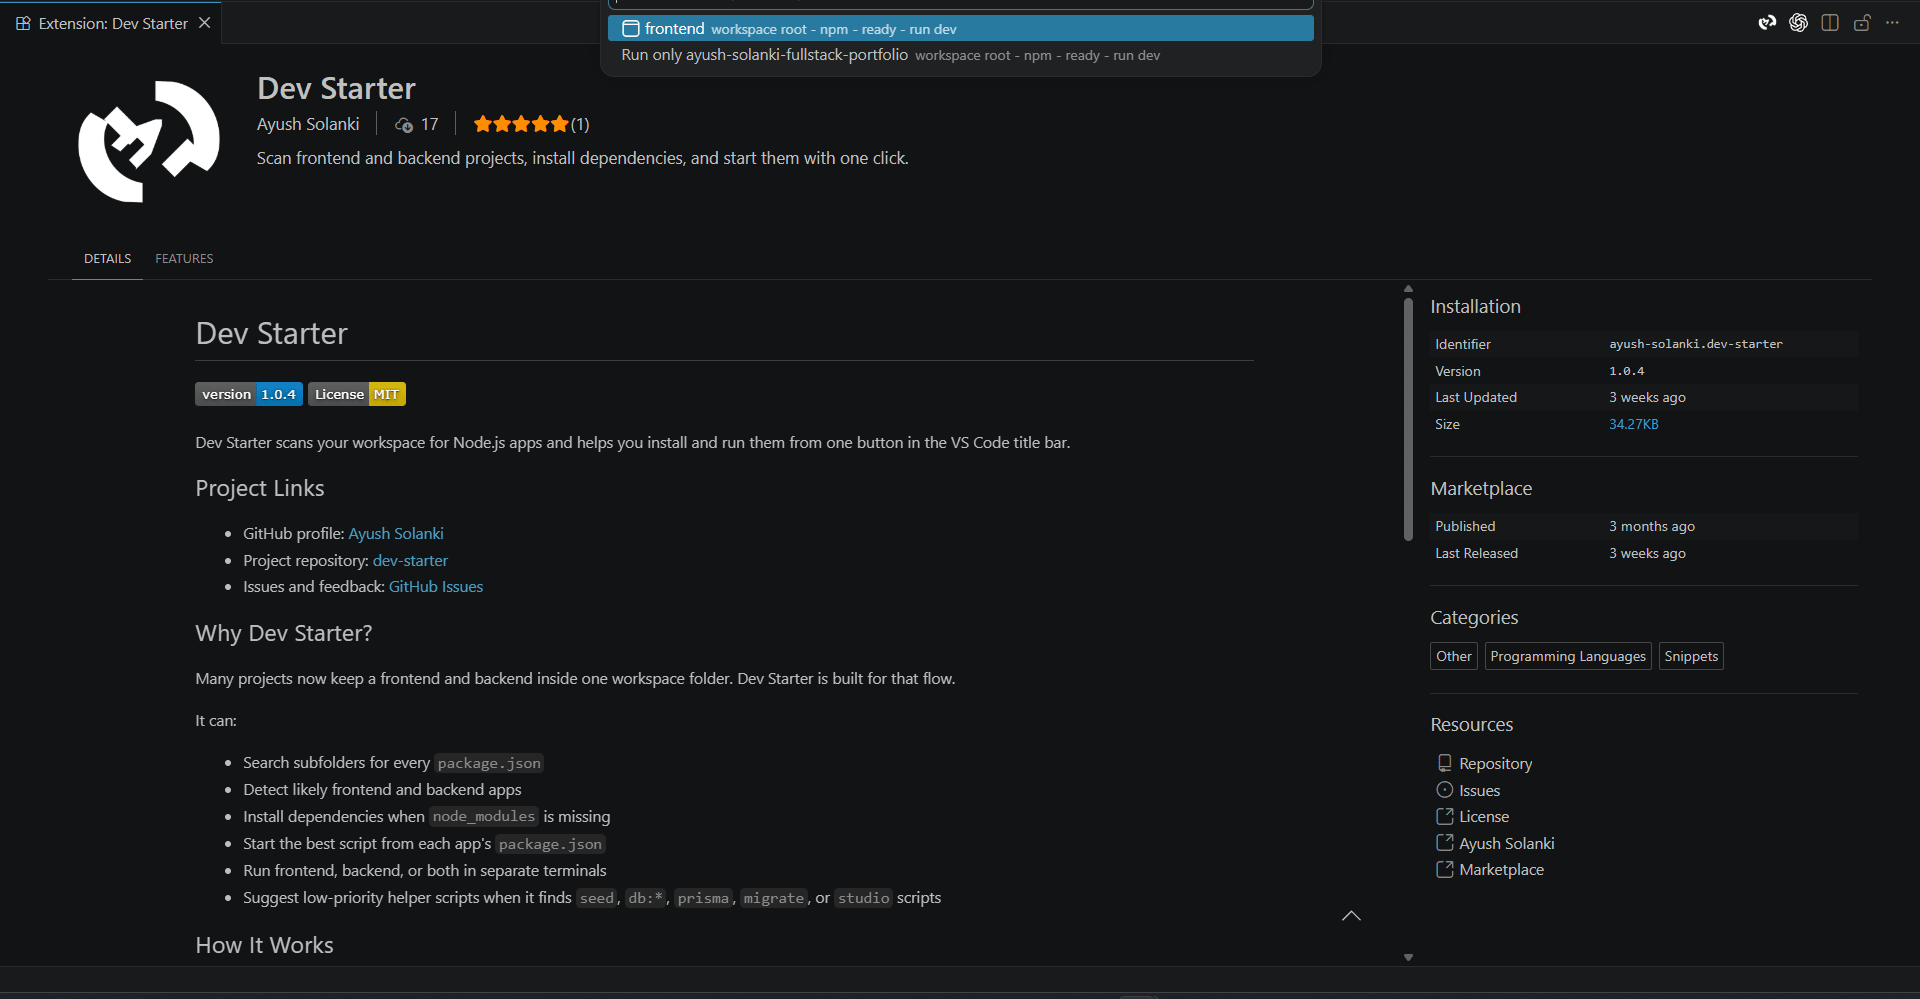This screenshot has height=999, width=1920.
Task: Open the Marketplace resource link
Action: click(1501, 870)
